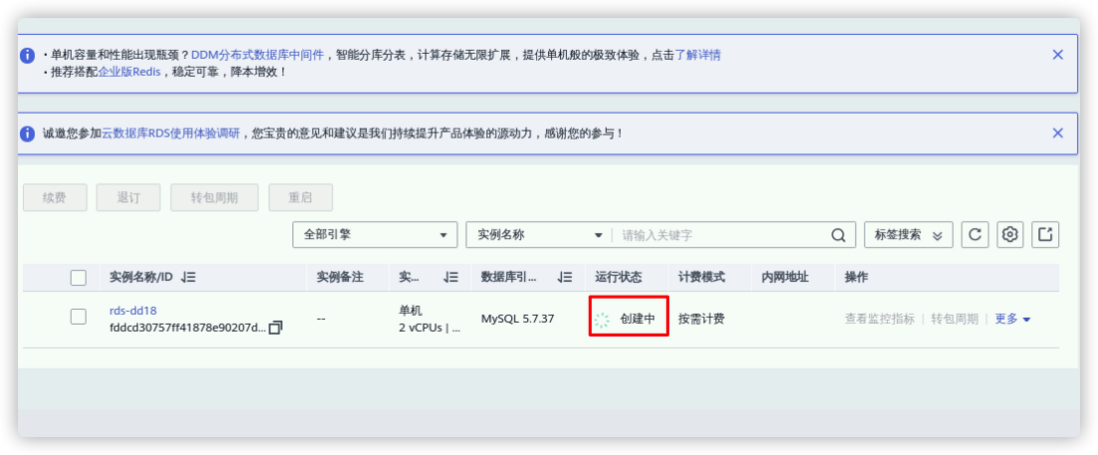The image size is (1098, 455).
Task: Sort by instance name/ID column icon
Action: [x=188, y=277]
